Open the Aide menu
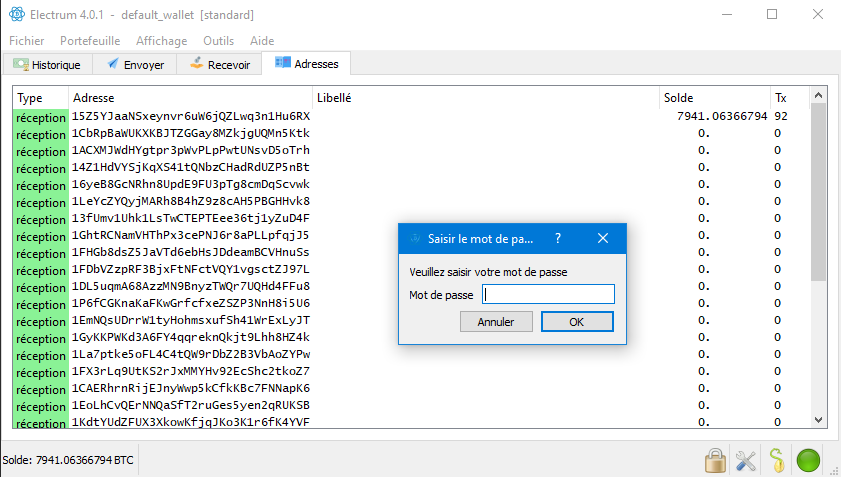 (x=262, y=41)
